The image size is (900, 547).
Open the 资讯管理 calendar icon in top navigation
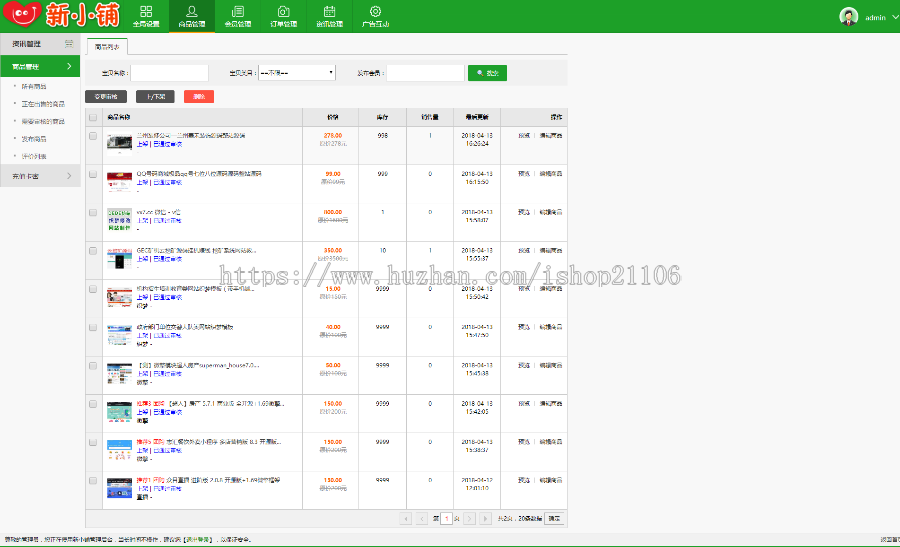tap(329, 11)
